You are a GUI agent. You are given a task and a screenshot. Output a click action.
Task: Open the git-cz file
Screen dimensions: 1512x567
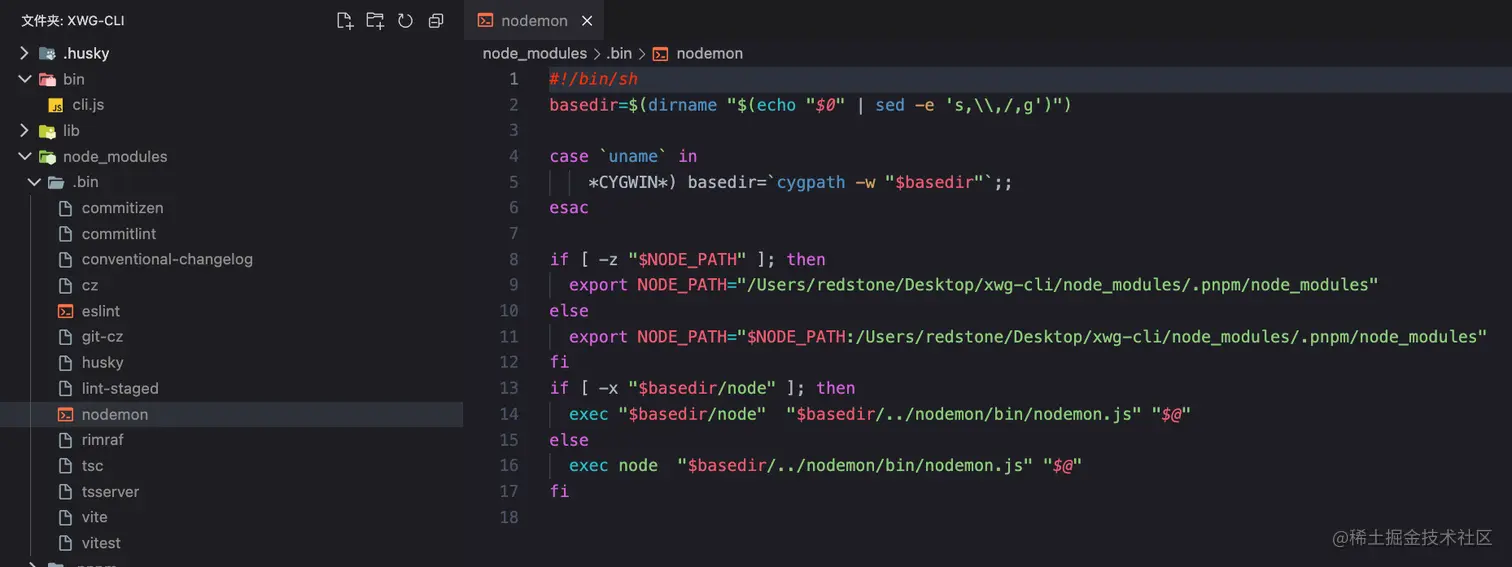click(x=102, y=337)
